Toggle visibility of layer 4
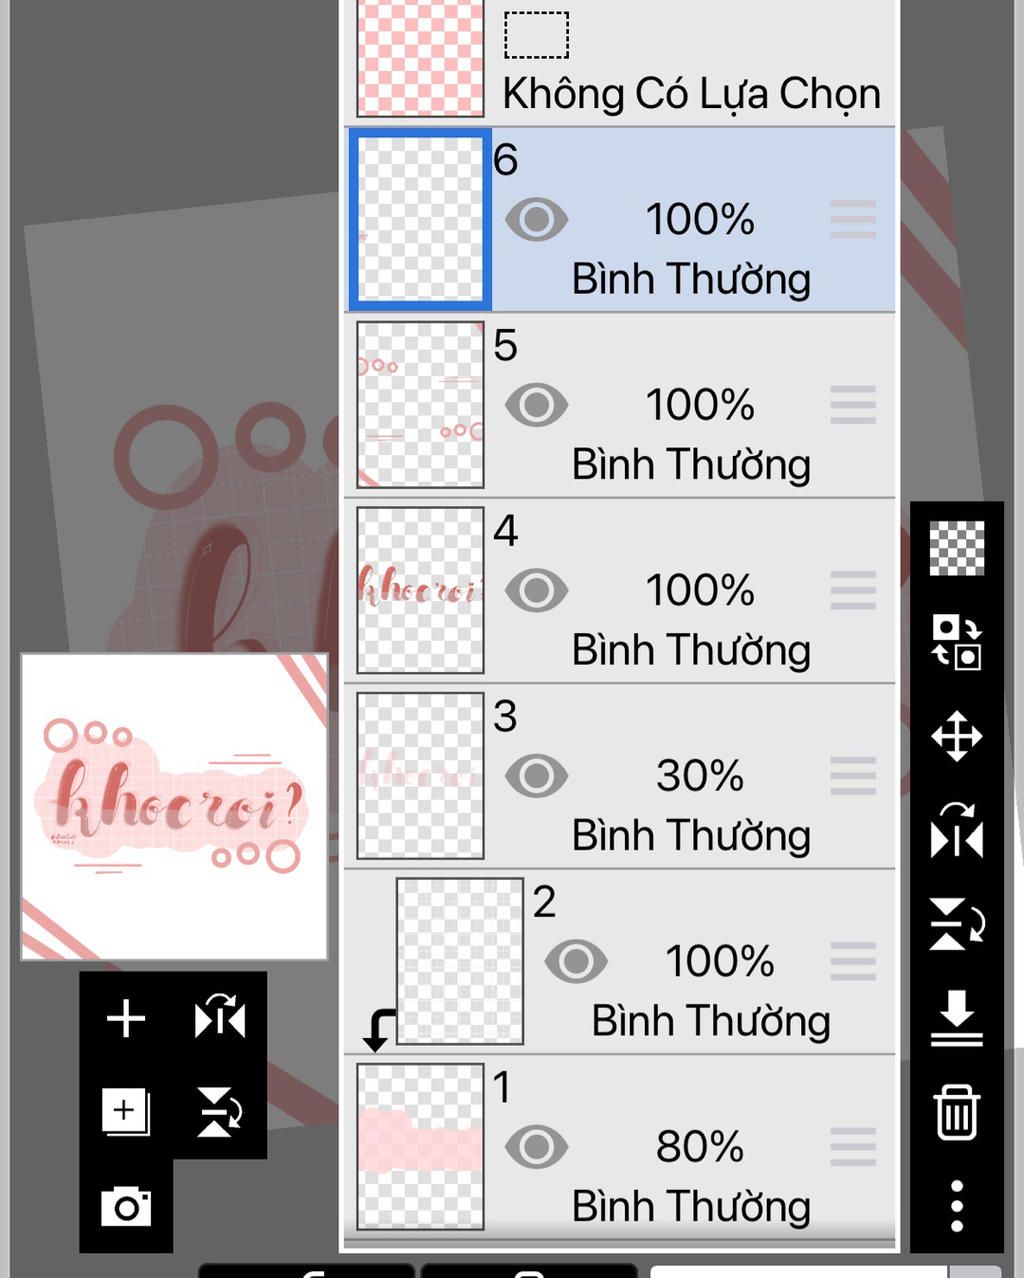The image size is (1024, 1278). (x=536, y=591)
